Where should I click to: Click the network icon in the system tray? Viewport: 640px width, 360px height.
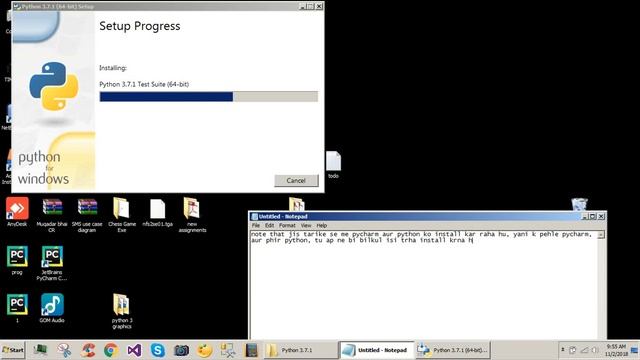(584, 350)
